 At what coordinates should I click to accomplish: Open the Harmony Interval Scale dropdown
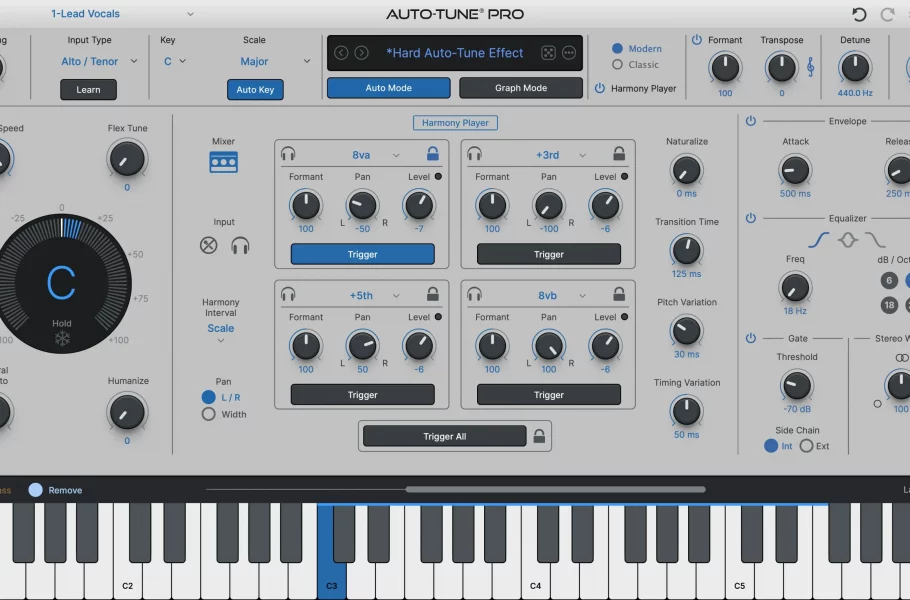point(221,332)
